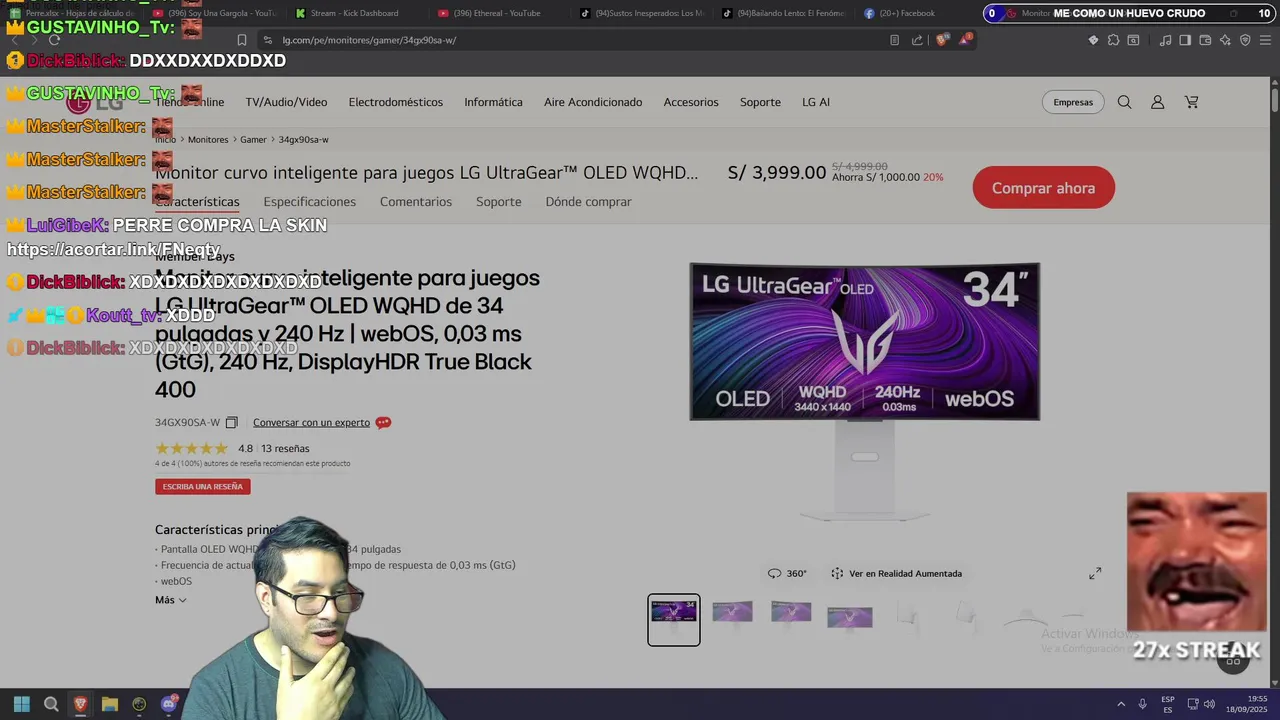Screen dimensions: 1280x720
Task: Copy model number 34GX90SA-W icon
Action: coord(232,422)
